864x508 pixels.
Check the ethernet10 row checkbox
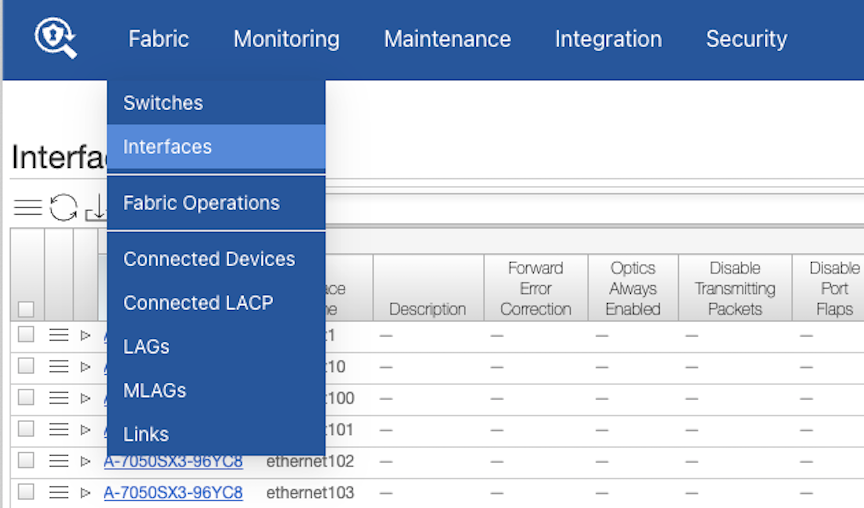26,366
